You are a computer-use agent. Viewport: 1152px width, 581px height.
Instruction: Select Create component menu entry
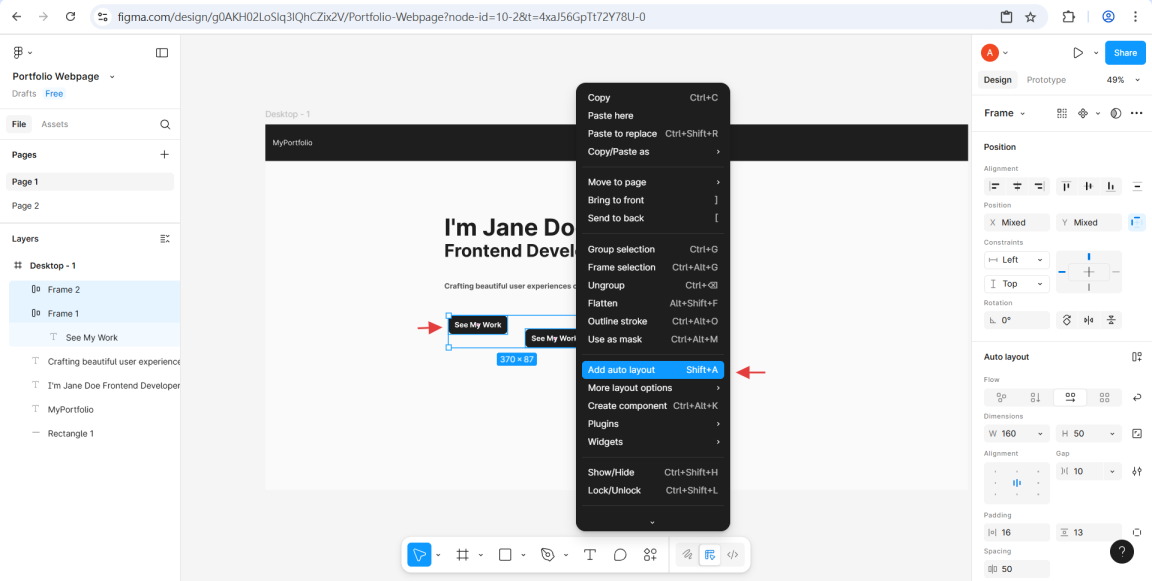point(627,406)
